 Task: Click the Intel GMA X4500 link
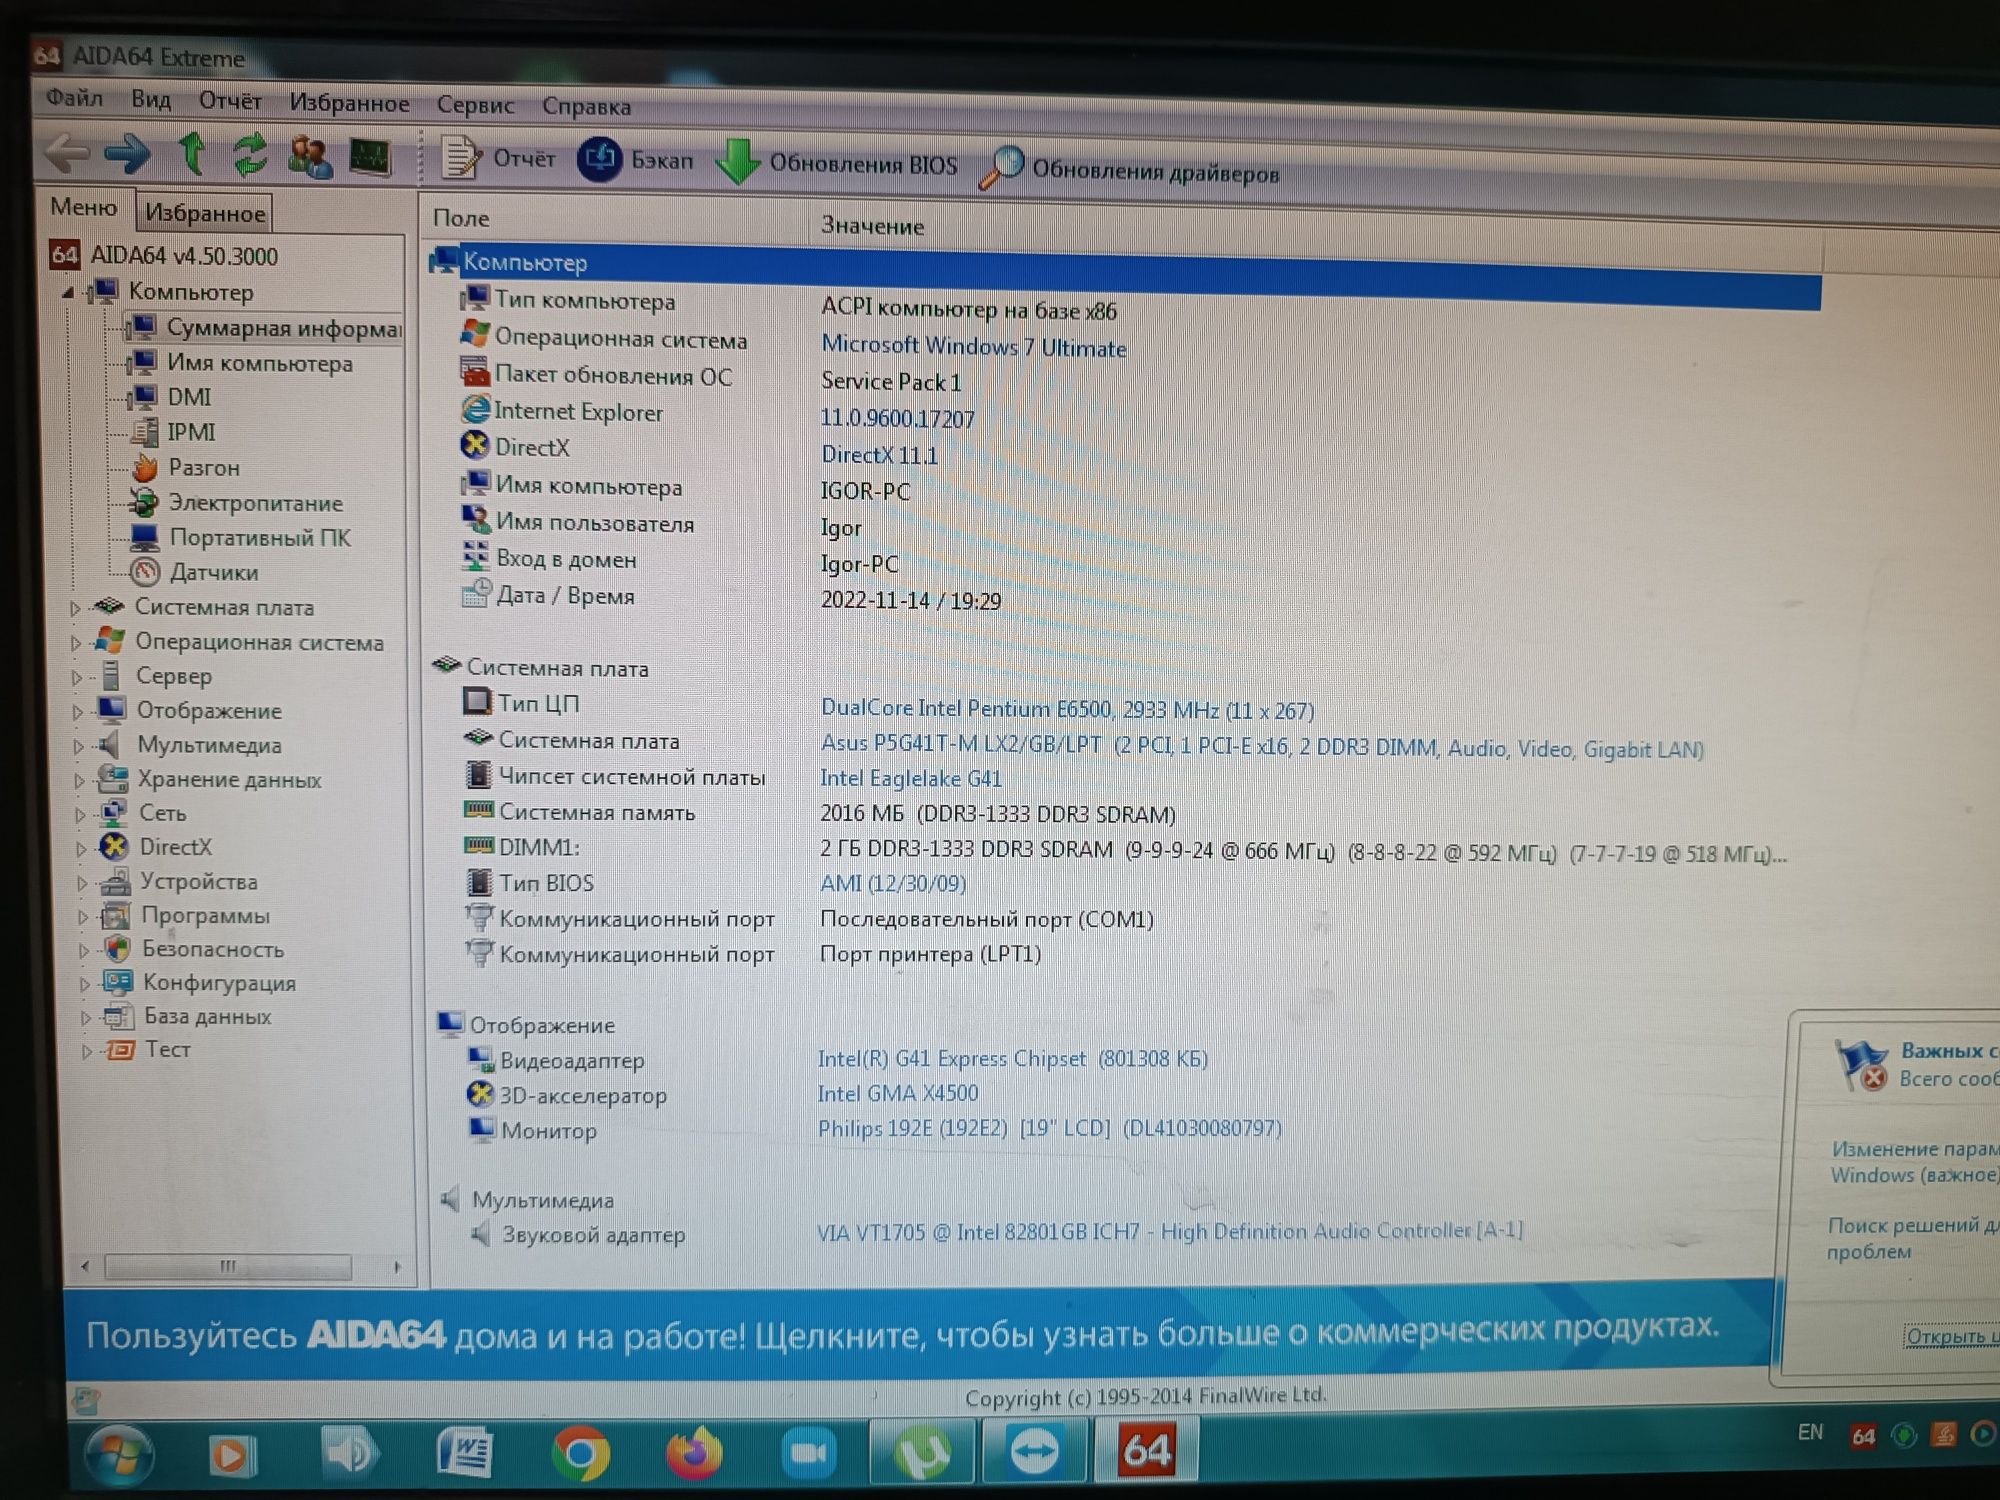[898, 1093]
